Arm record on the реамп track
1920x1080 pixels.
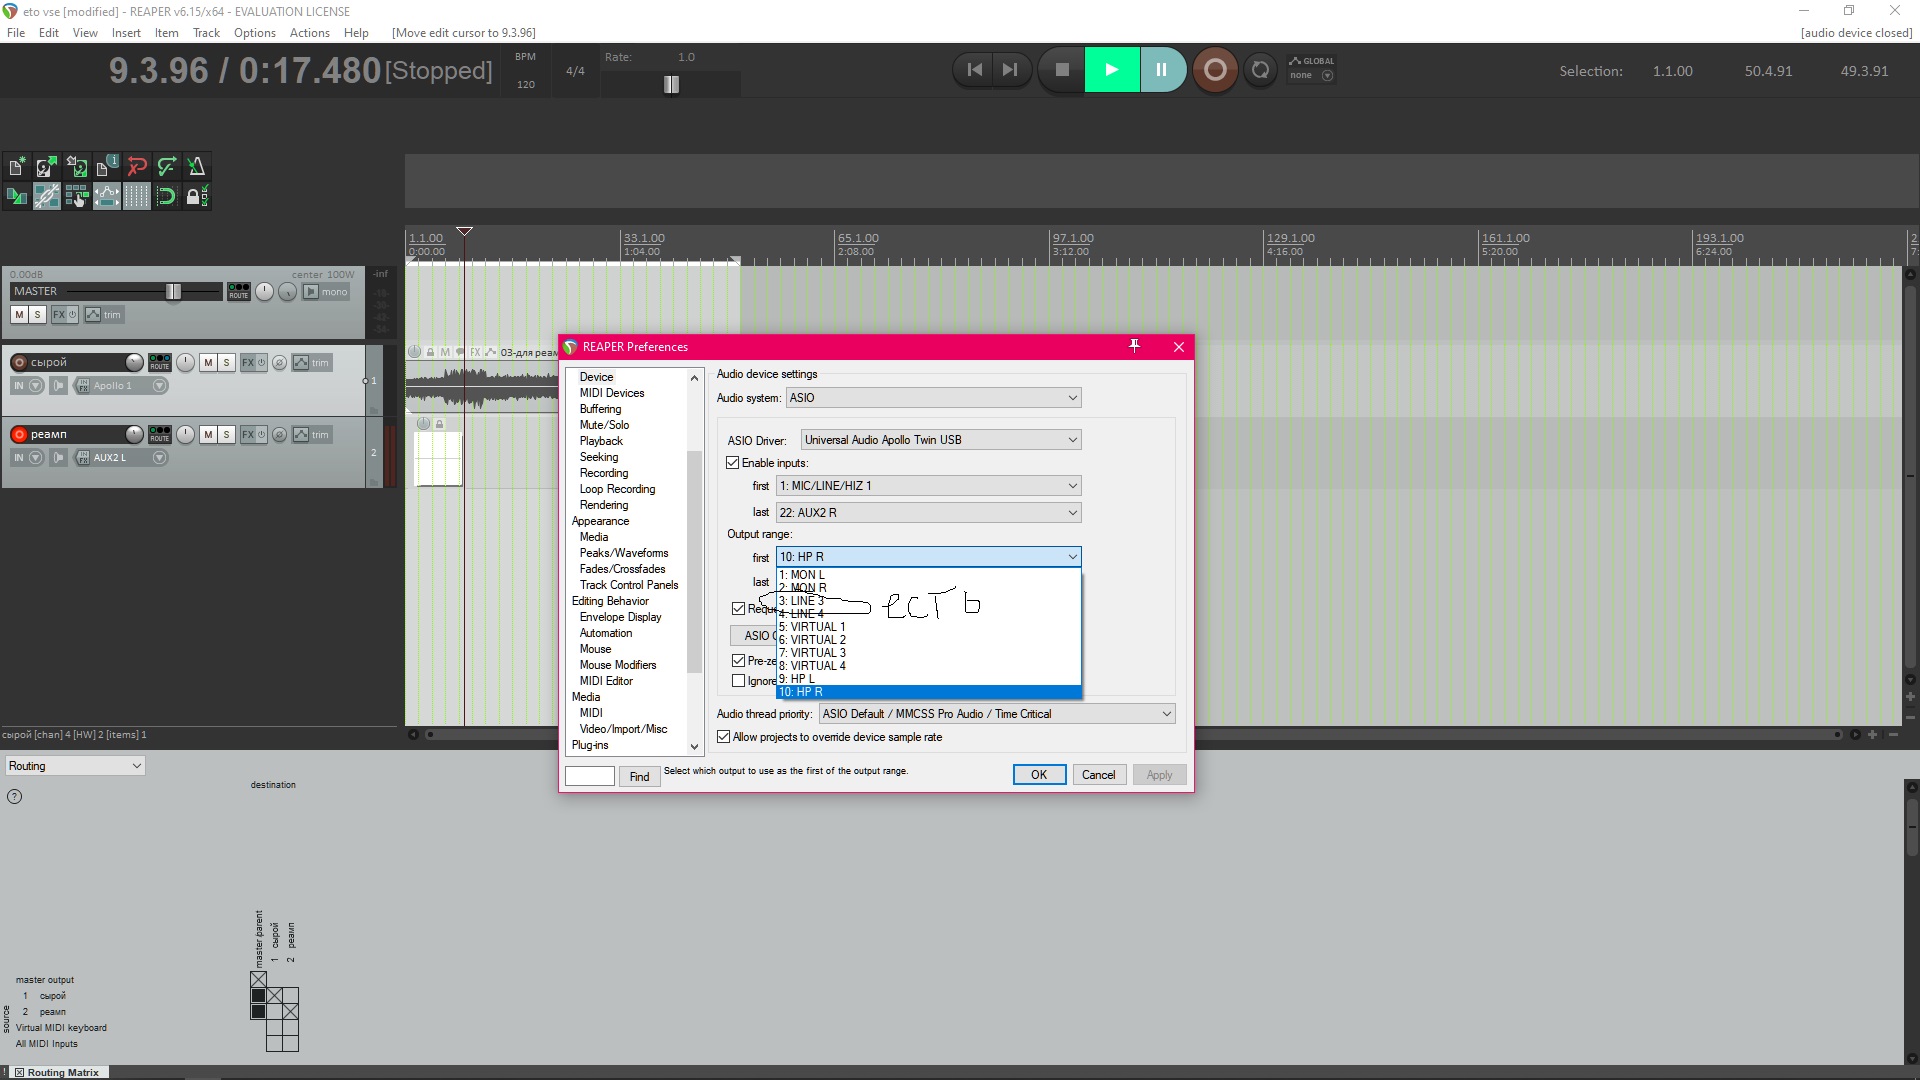[x=19, y=434]
